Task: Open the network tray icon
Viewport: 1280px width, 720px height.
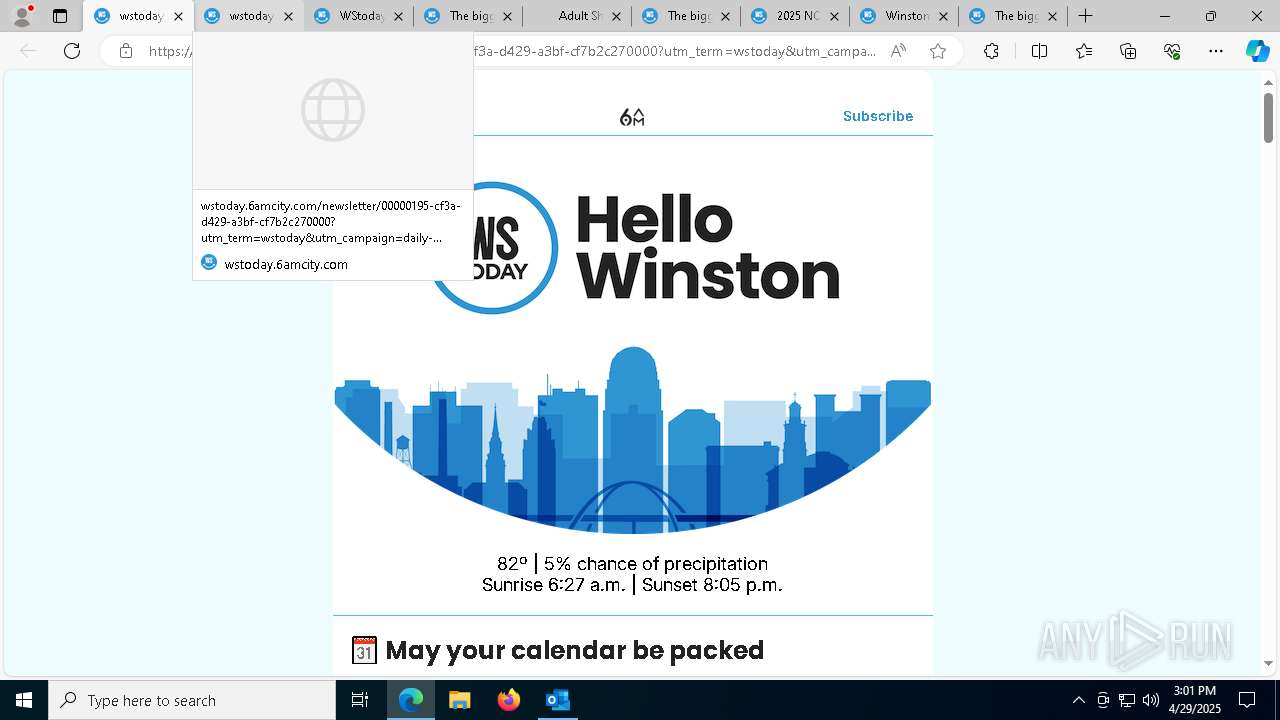Action: tap(1127, 700)
